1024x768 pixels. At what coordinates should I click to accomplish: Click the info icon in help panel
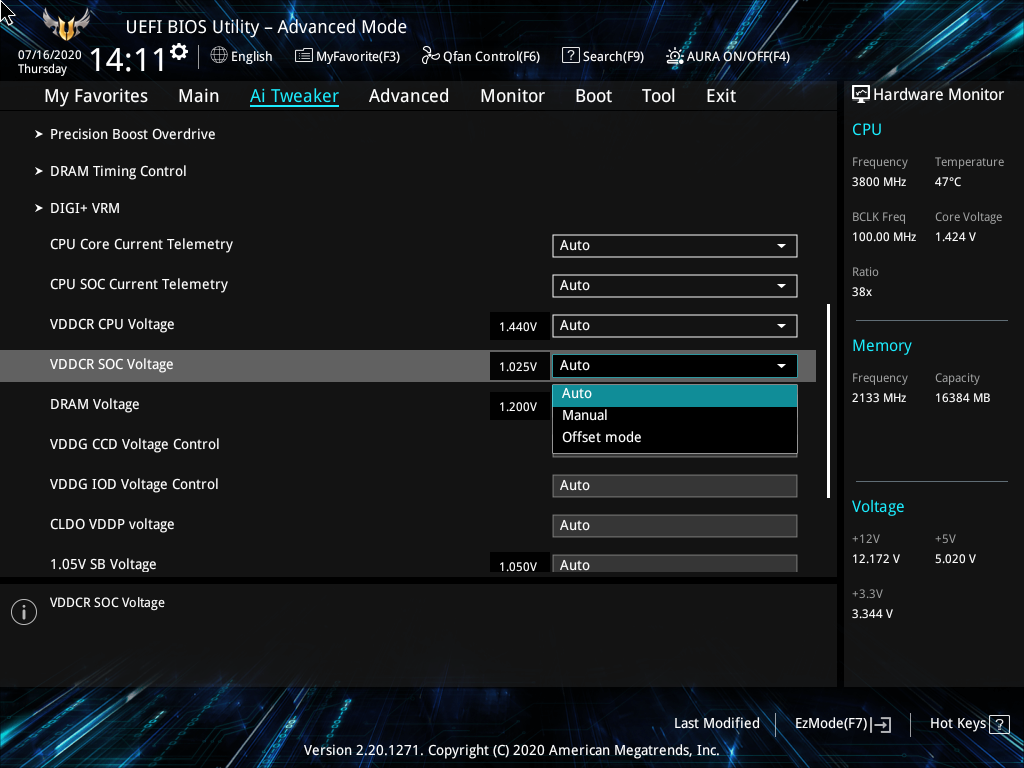(x=24, y=612)
